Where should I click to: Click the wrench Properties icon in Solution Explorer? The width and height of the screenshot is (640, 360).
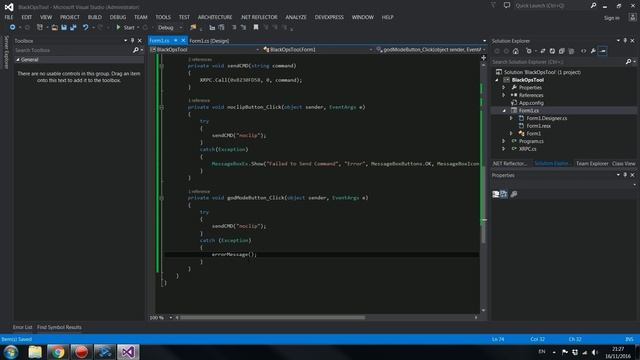click(593, 51)
